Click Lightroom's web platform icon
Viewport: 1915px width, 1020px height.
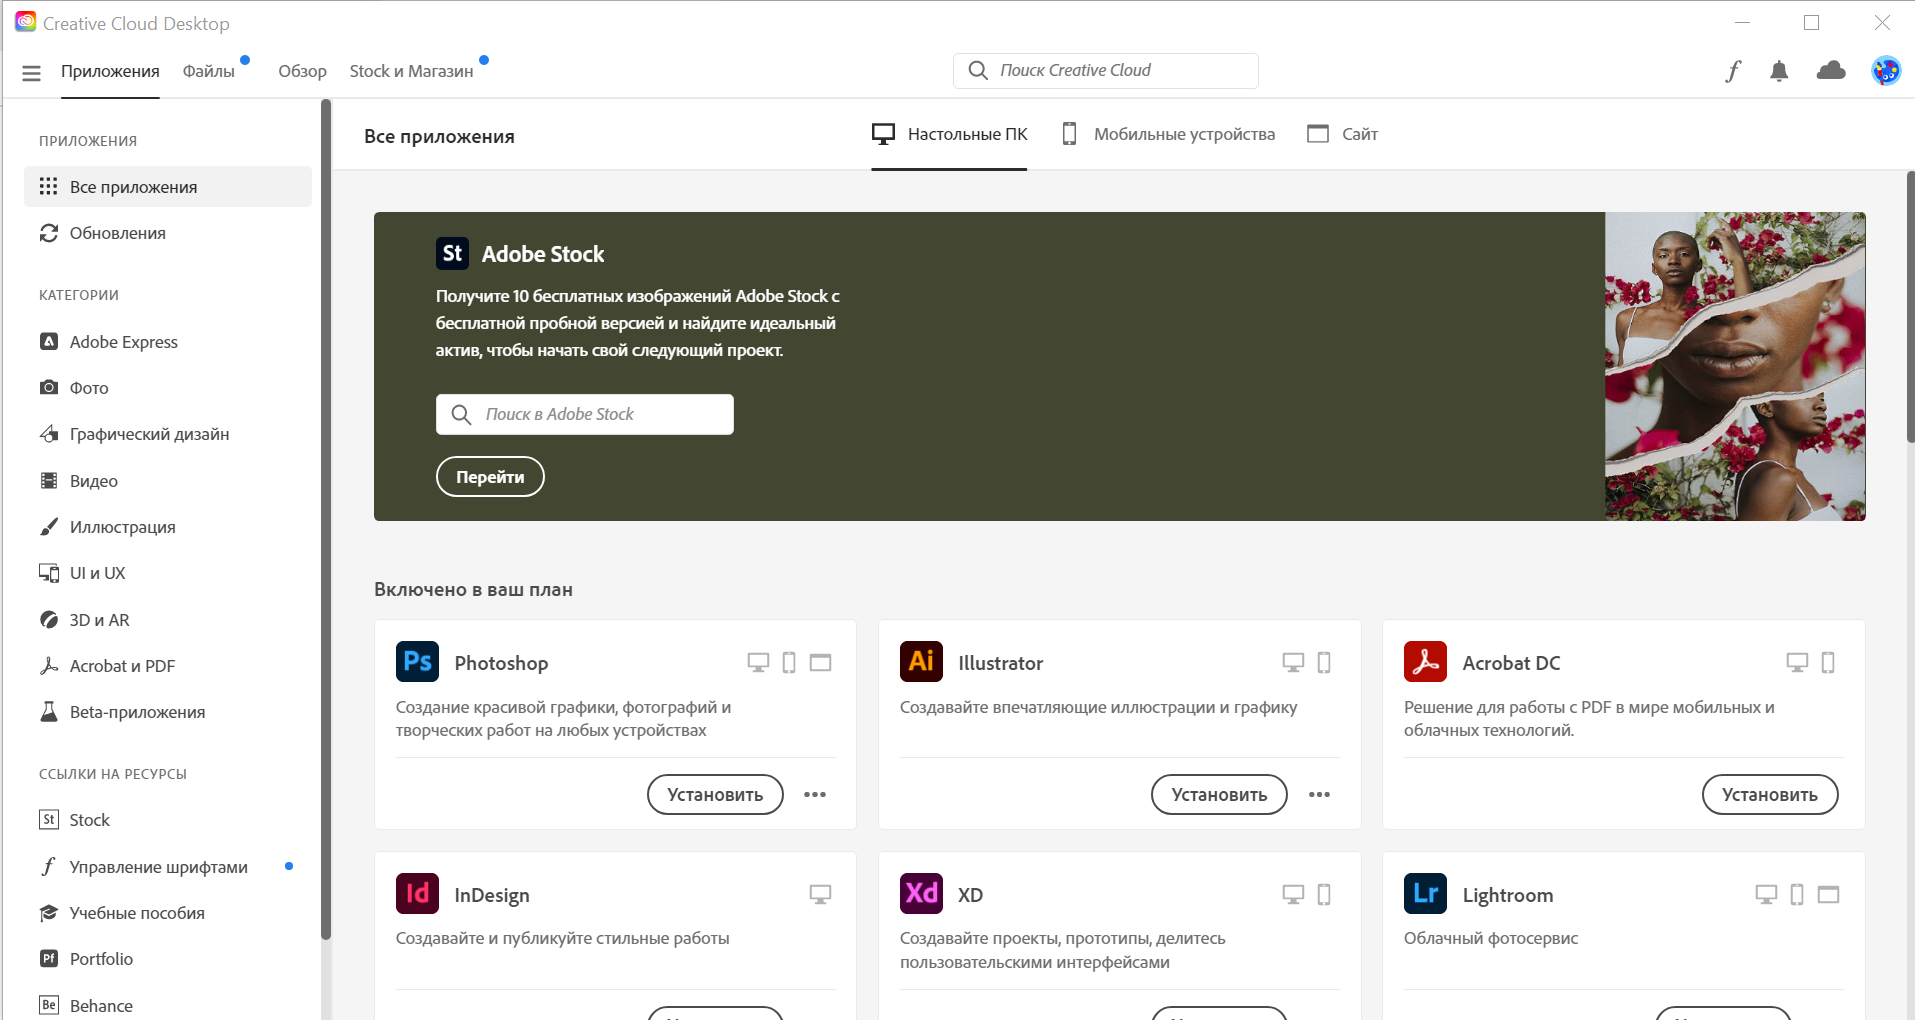coord(1829,894)
